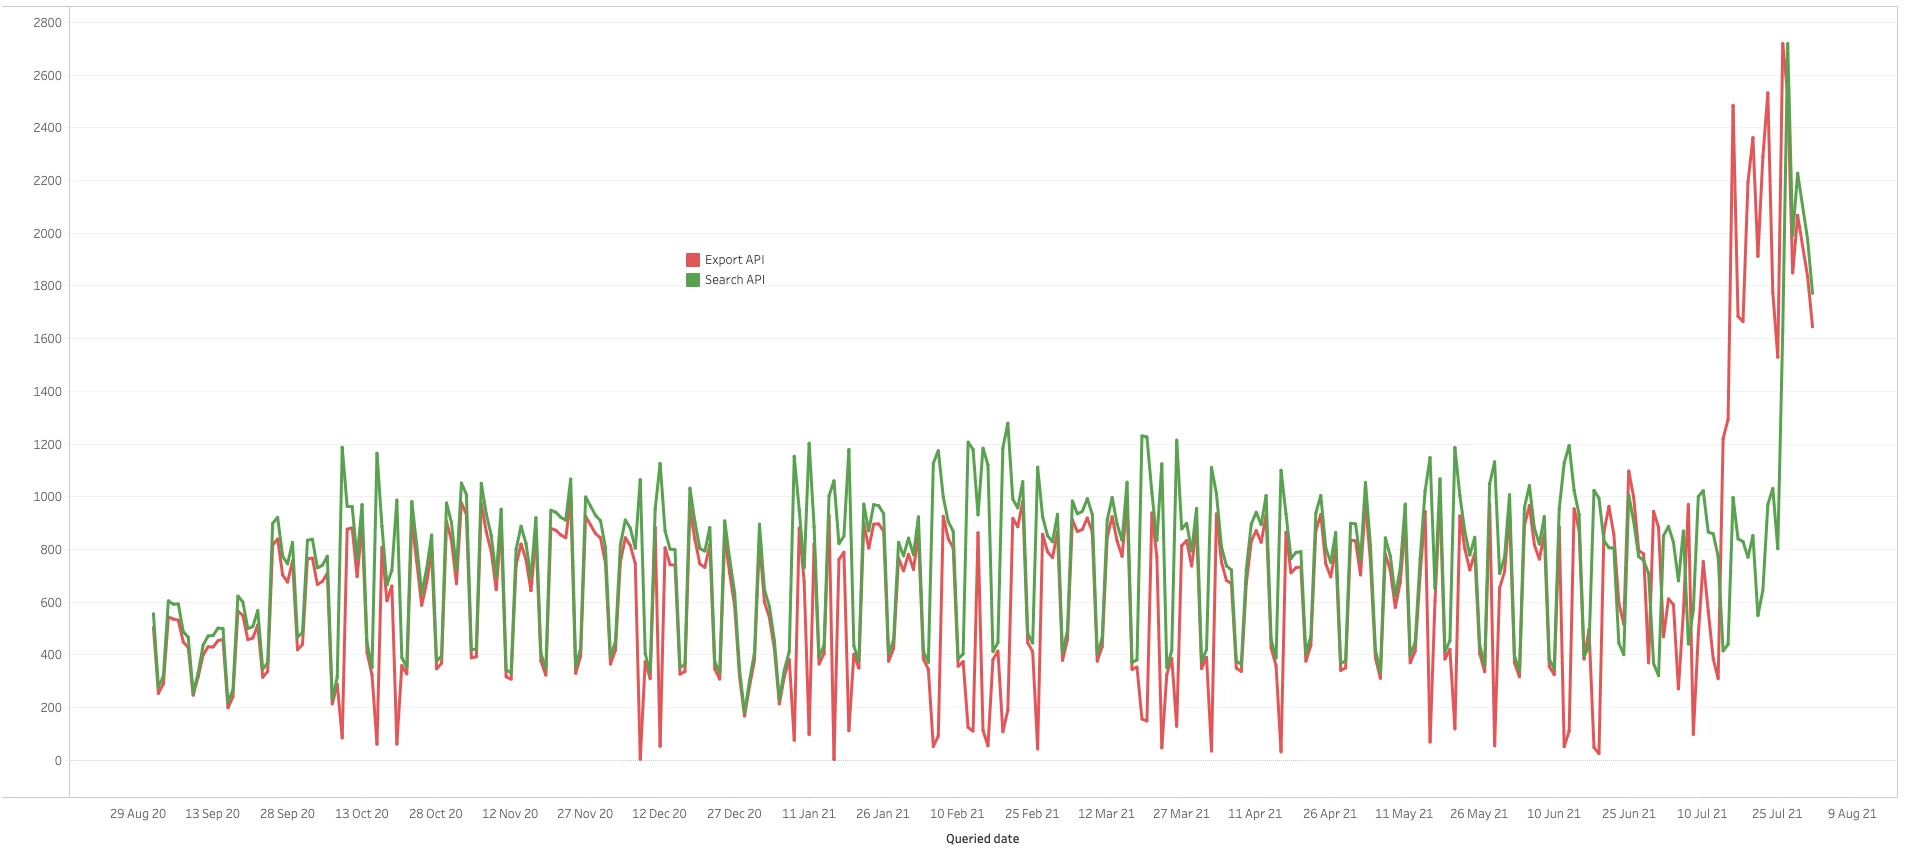The height and width of the screenshot is (851, 1908).
Task: Click the 25 Jul 21 date label
Action: point(1777,814)
